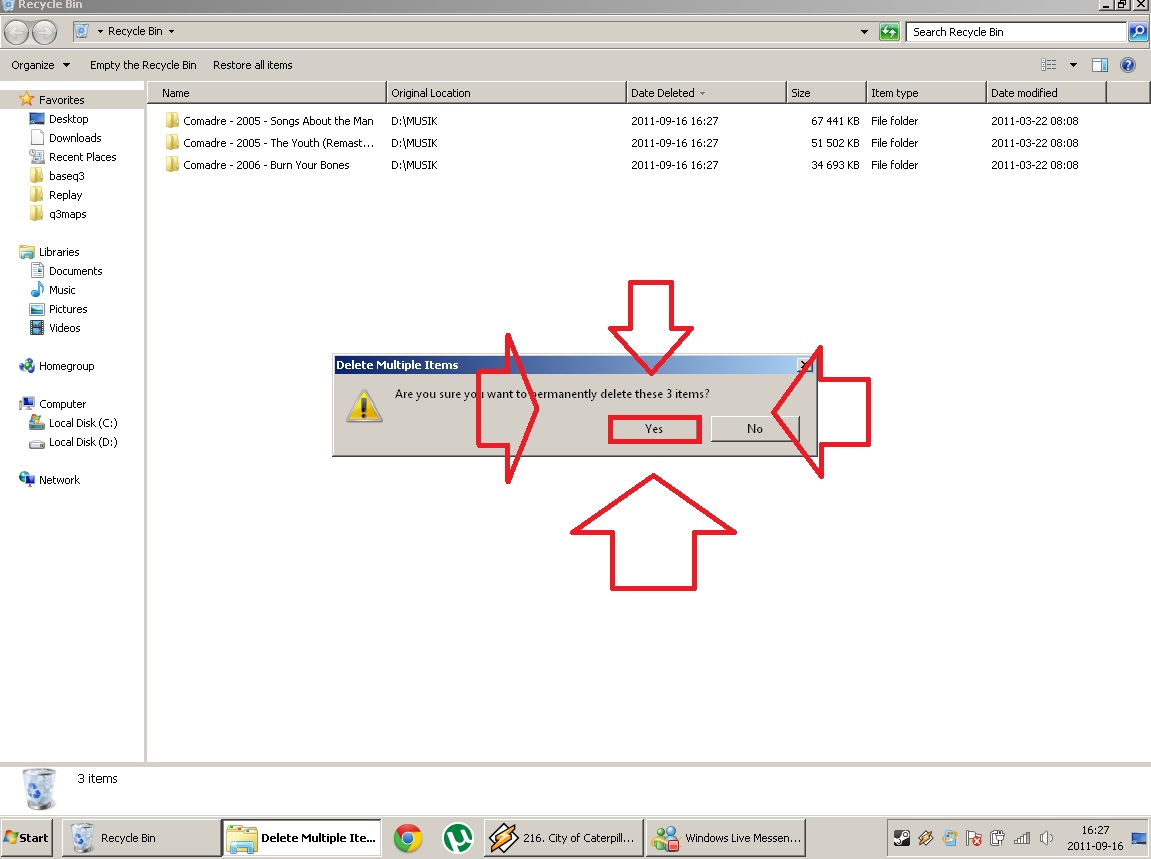Image resolution: width=1151 pixels, height=859 pixels.
Task: Click the volume speaker tray icon
Action: pyautogui.click(x=1046, y=838)
